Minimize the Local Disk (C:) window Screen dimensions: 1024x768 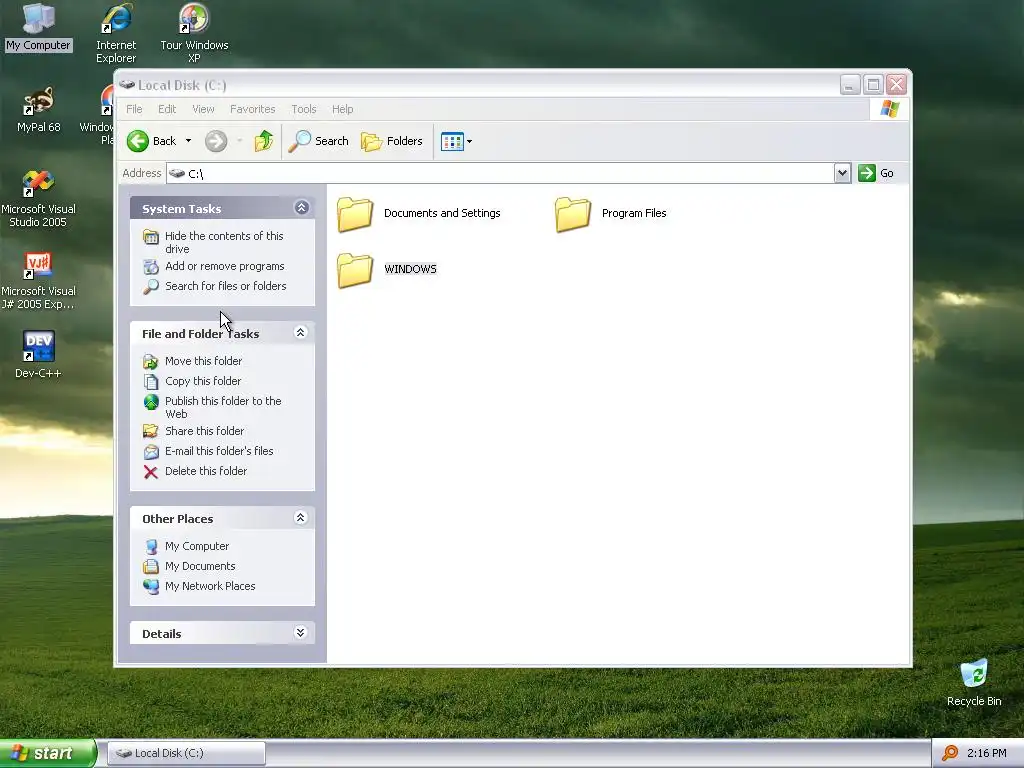850,85
